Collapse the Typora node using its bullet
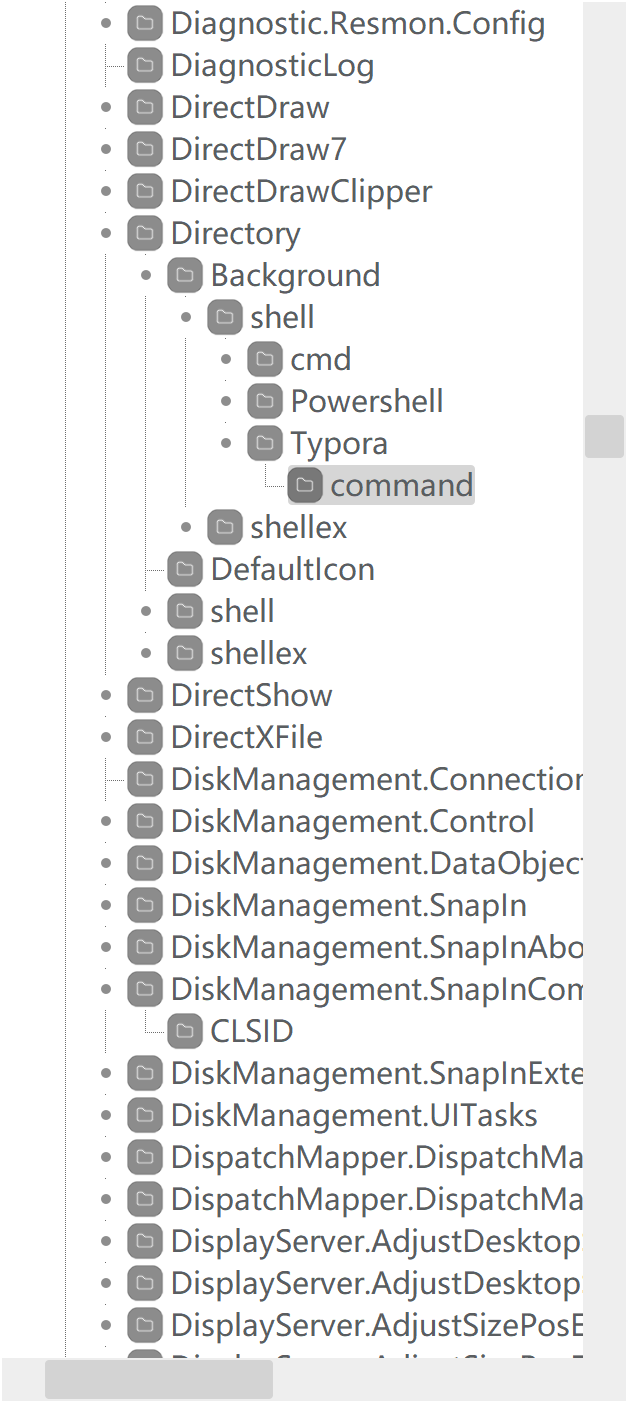The width and height of the screenshot is (628, 1403). point(227,443)
